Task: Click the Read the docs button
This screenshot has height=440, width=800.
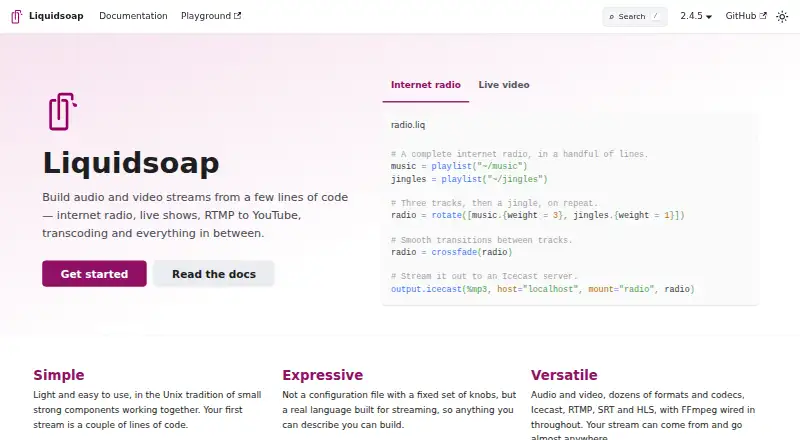Action: tap(214, 274)
